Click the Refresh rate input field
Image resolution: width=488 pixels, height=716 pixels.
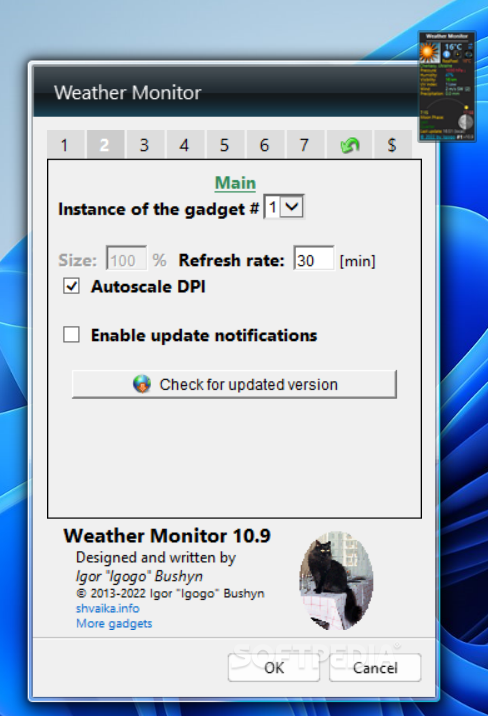(x=314, y=259)
